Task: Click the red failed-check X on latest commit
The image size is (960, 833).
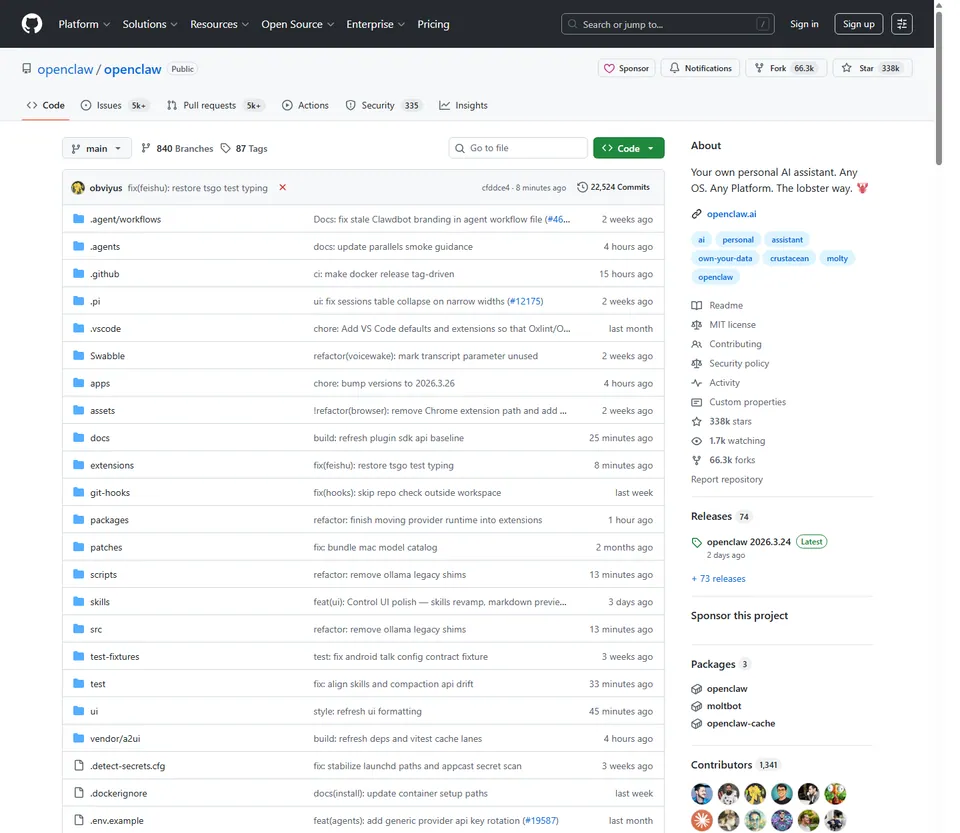Action: tap(282, 187)
